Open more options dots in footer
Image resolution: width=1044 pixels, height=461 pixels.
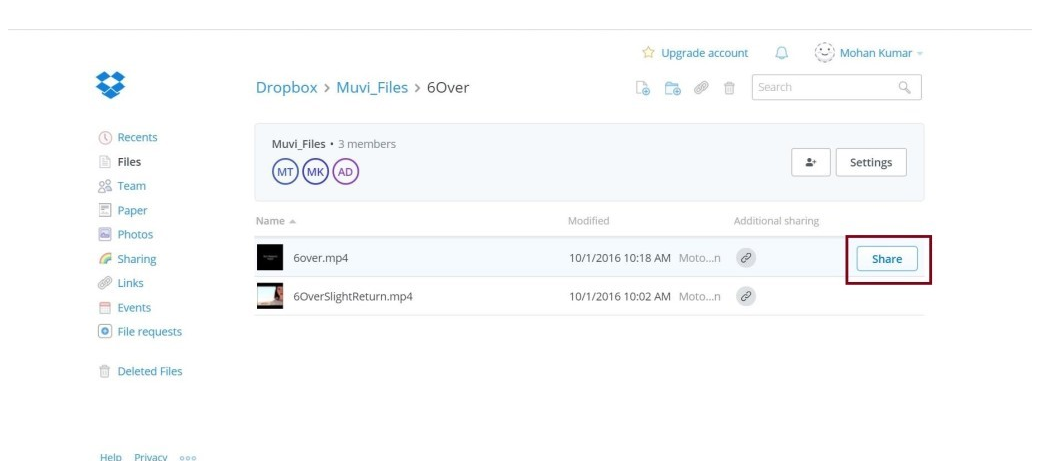pos(188,458)
